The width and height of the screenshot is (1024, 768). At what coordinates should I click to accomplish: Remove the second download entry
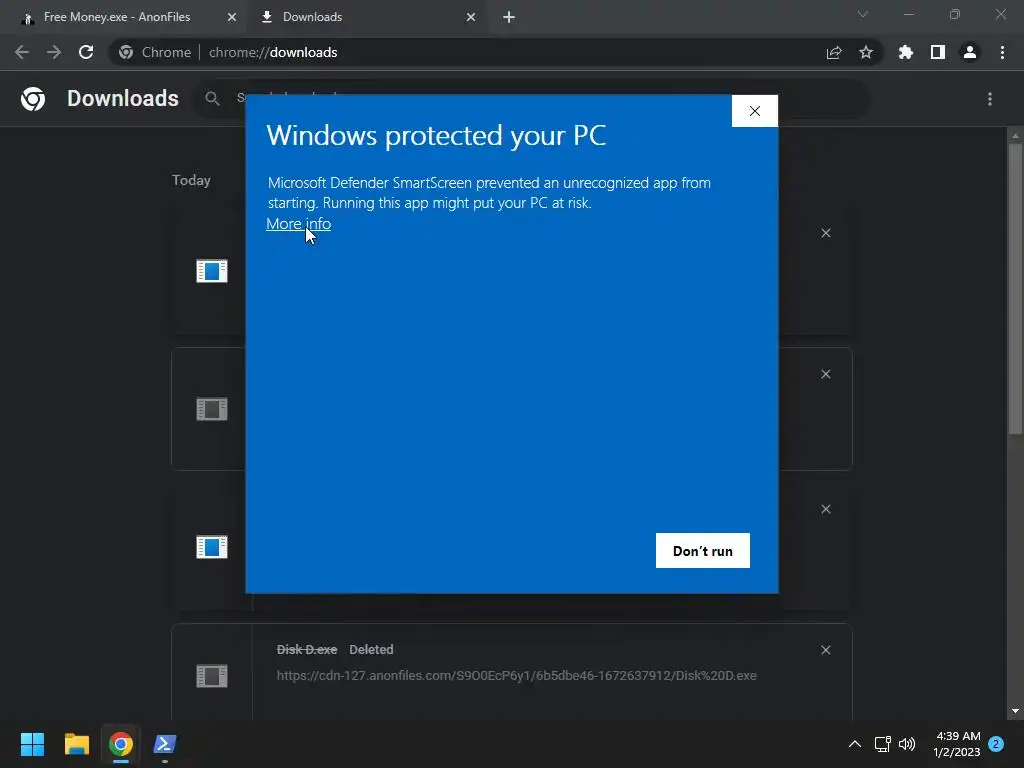coord(825,374)
